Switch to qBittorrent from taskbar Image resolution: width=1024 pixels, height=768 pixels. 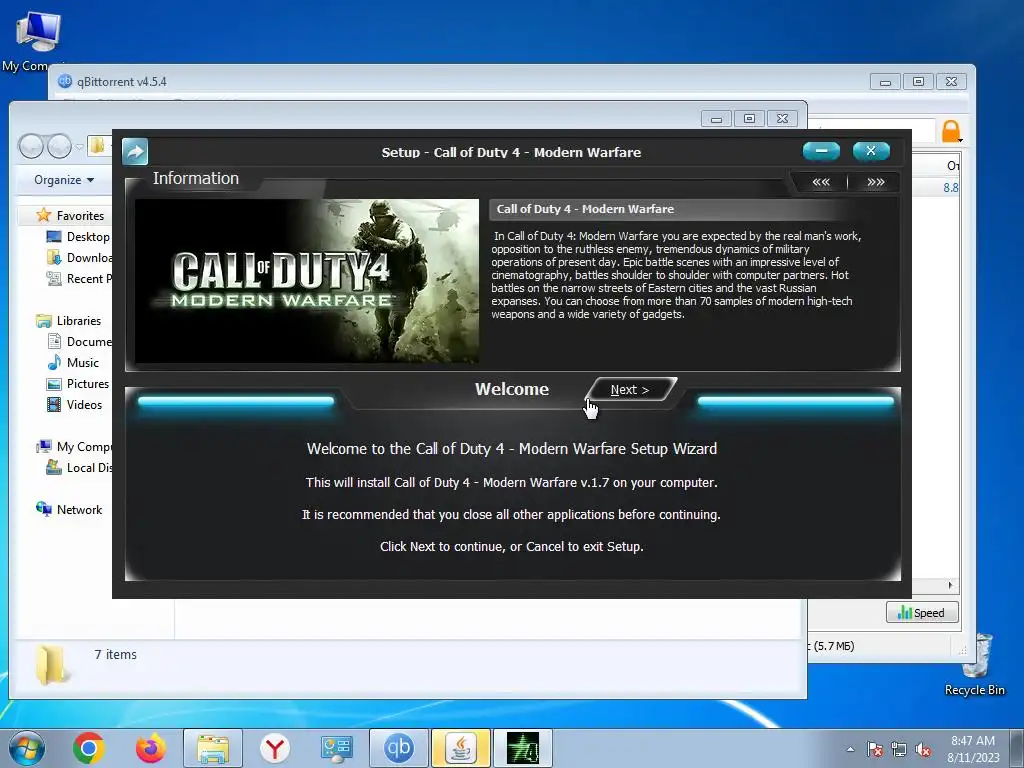point(398,748)
